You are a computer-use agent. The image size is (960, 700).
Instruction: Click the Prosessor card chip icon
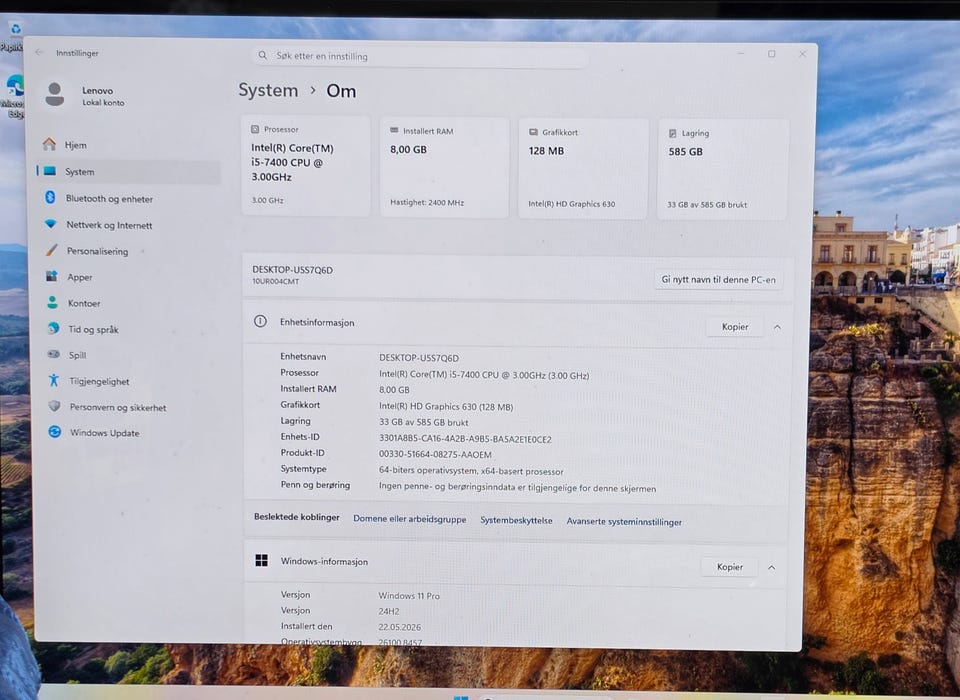click(255, 129)
